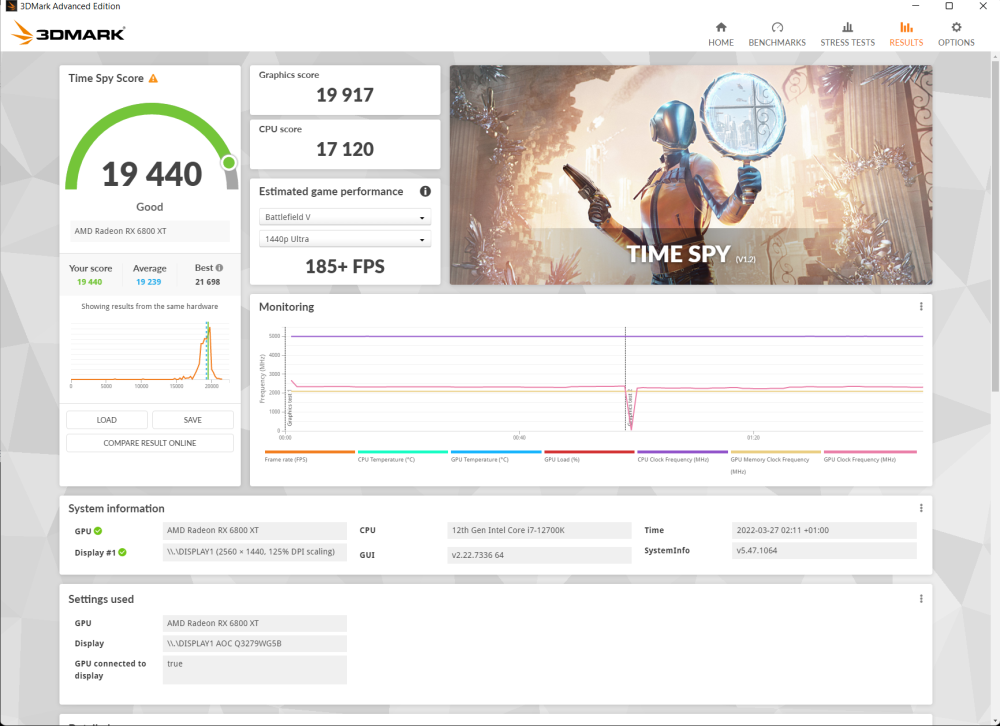Toggle the GPU Load (%) legend
The width and height of the screenshot is (1000, 726).
pos(589,456)
